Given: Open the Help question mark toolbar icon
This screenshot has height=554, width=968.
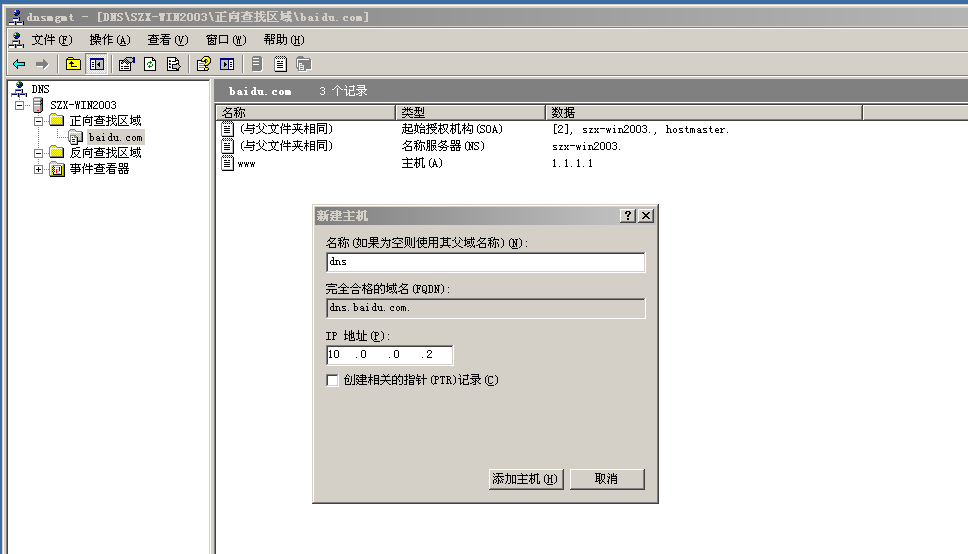Looking at the screenshot, I should point(204,64).
